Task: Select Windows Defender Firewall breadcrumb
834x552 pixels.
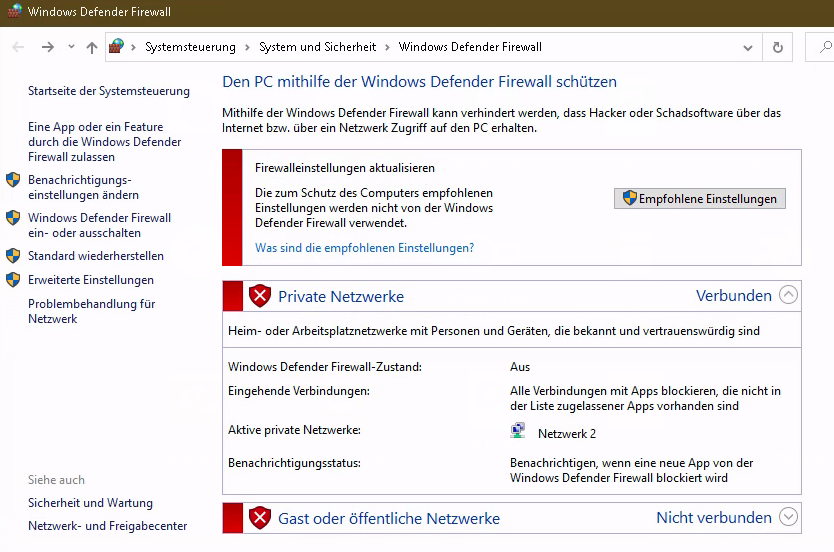Action: click(x=470, y=47)
